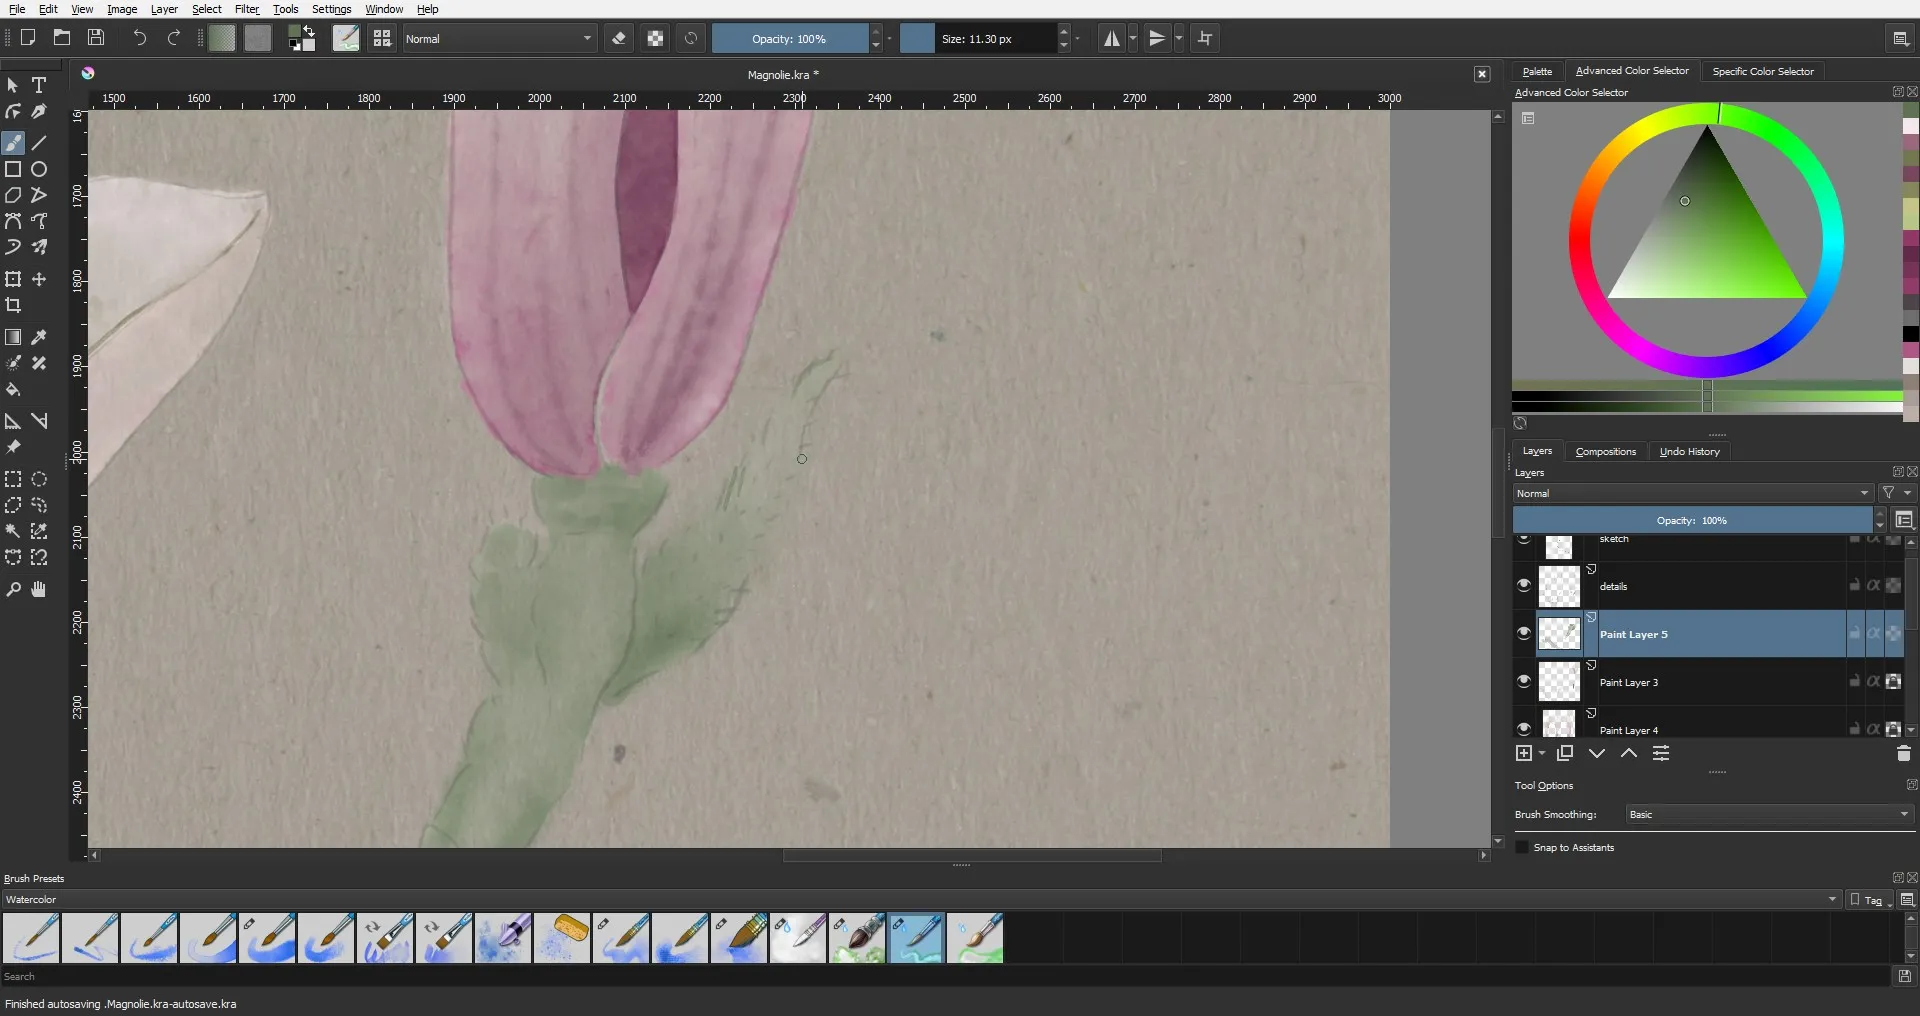Pick the Fill bucket tool
The height and width of the screenshot is (1016, 1920).
click(13, 390)
